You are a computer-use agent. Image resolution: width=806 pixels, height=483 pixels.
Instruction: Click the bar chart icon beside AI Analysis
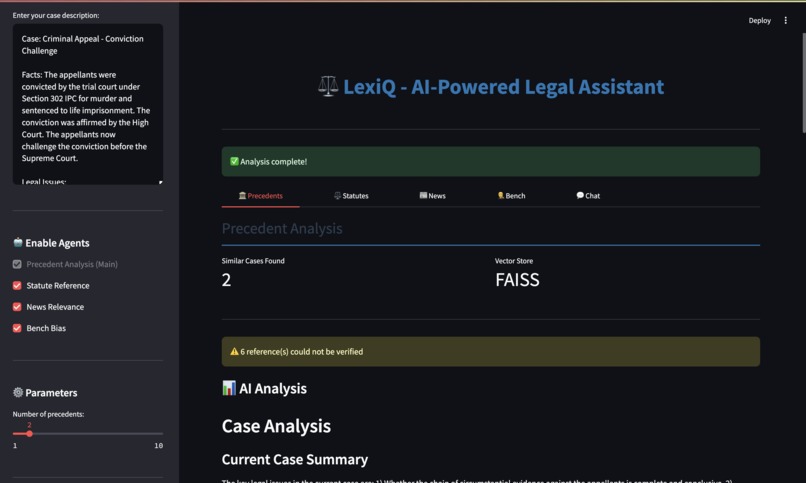pyautogui.click(x=229, y=388)
